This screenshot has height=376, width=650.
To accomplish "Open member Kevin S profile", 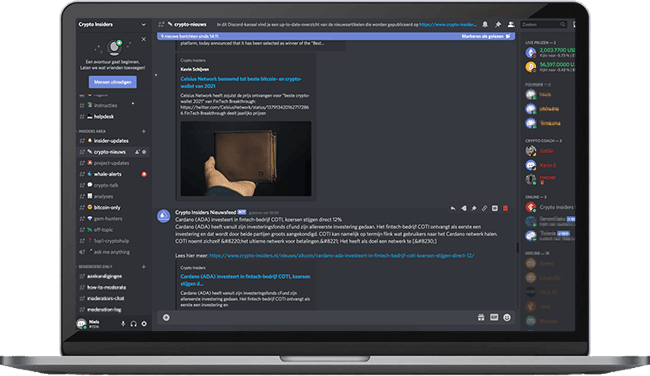I will coord(550,165).
